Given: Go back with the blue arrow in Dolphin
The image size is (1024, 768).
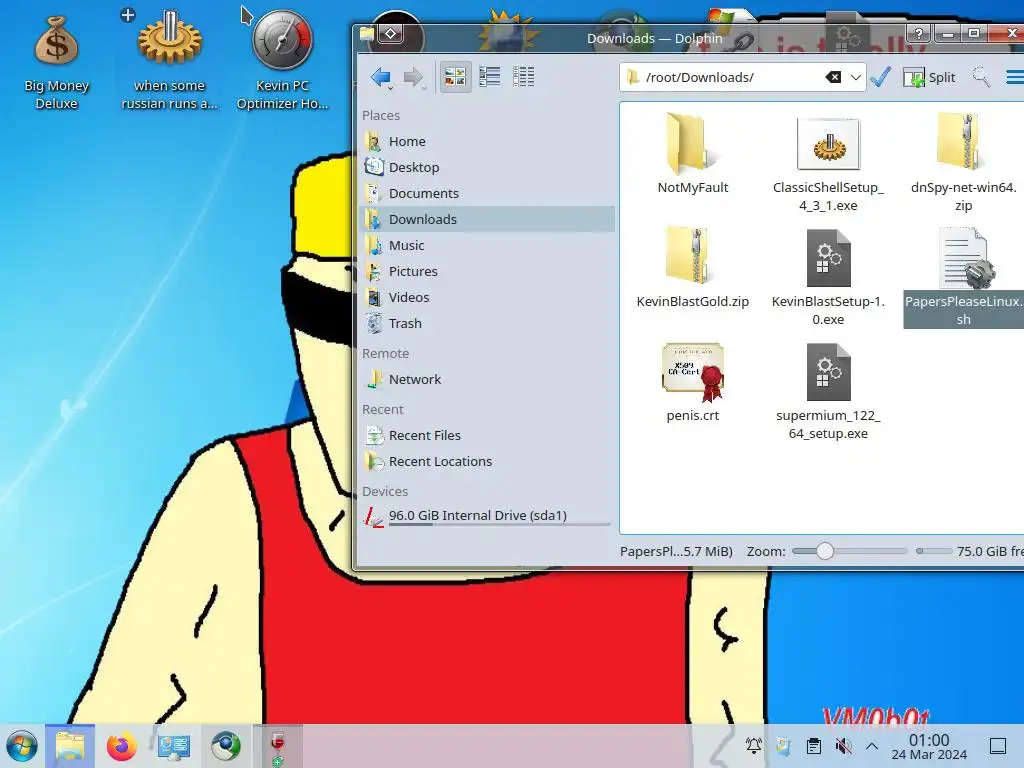Looking at the screenshot, I should (x=380, y=77).
